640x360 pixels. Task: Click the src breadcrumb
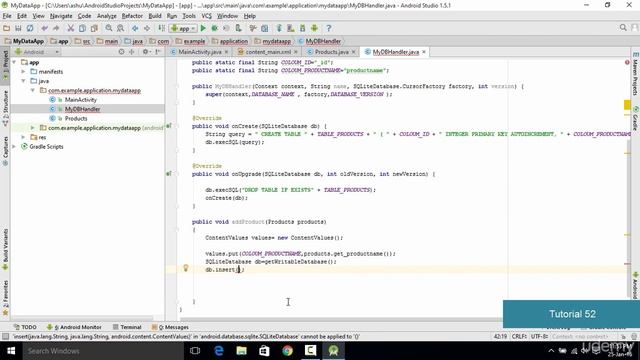coord(86,41)
